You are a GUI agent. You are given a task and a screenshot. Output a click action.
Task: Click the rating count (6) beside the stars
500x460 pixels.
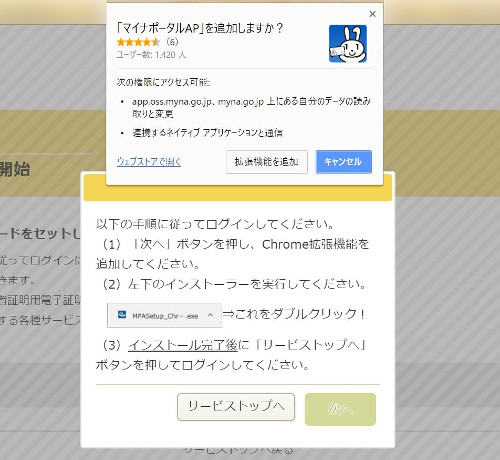point(172,42)
